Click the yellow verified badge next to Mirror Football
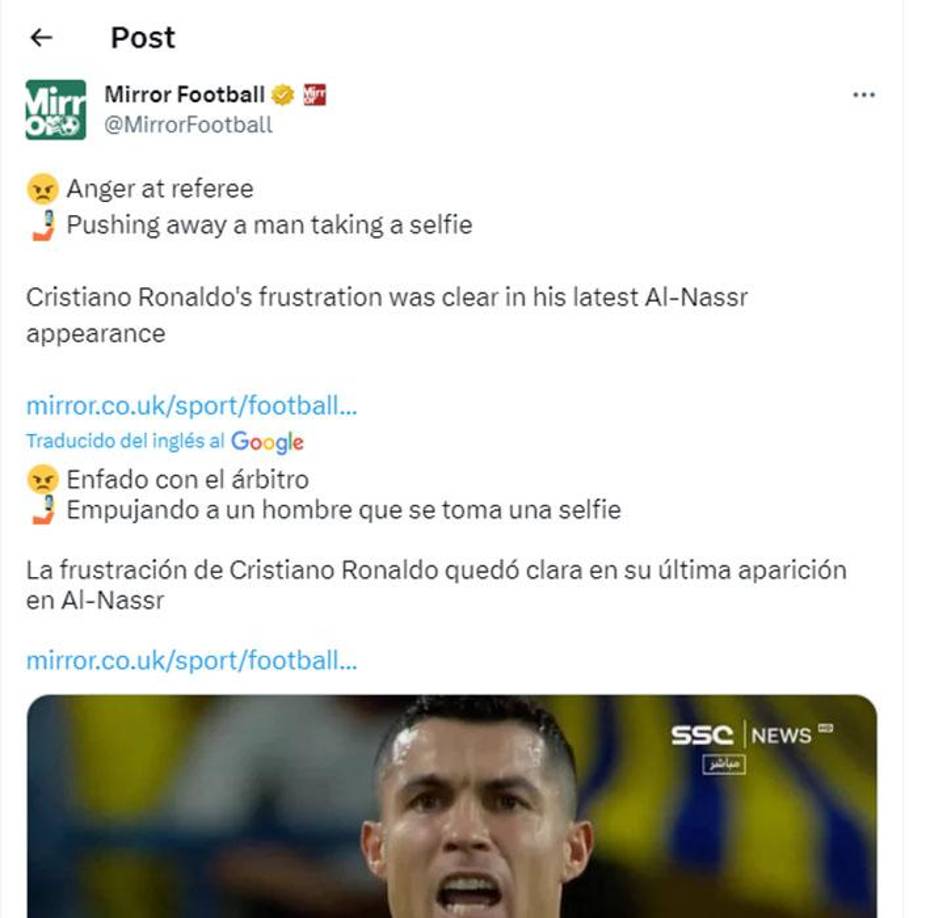The width and height of the screenshot is (926, 918). coord(283,95)
